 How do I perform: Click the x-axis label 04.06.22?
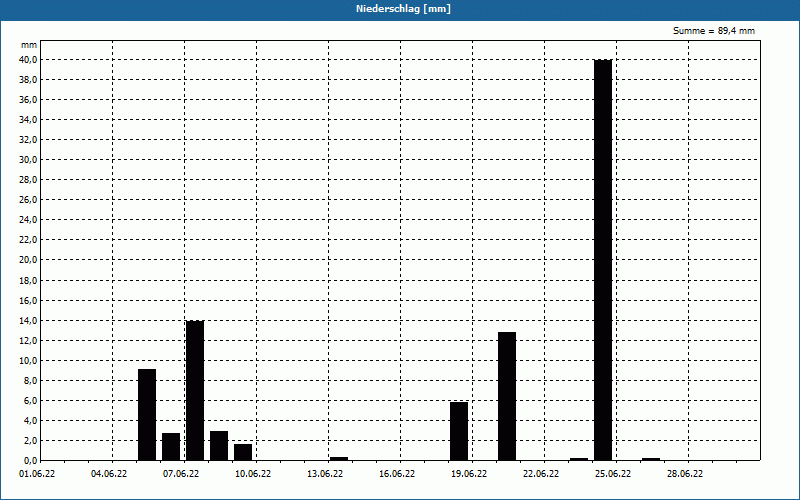(x=109, y=474)
